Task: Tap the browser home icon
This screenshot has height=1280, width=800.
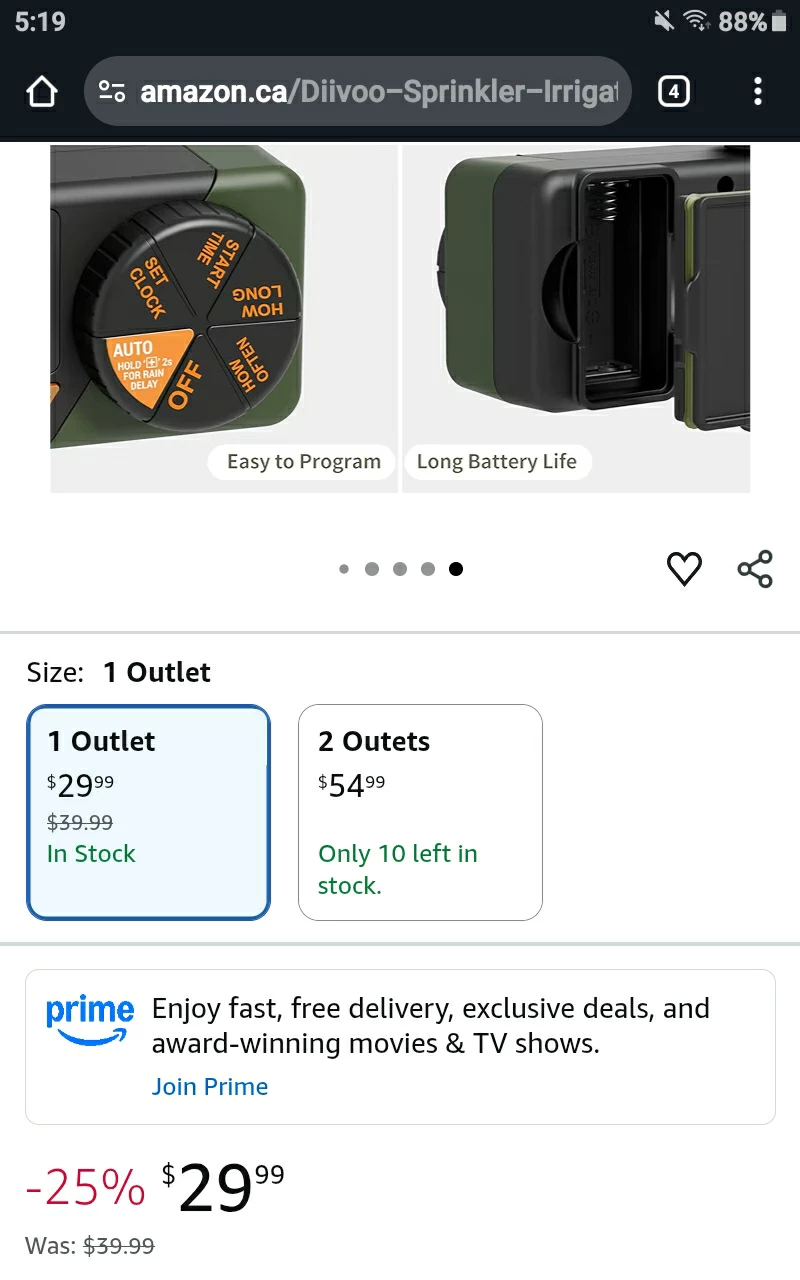Action: tap(42, 92)
